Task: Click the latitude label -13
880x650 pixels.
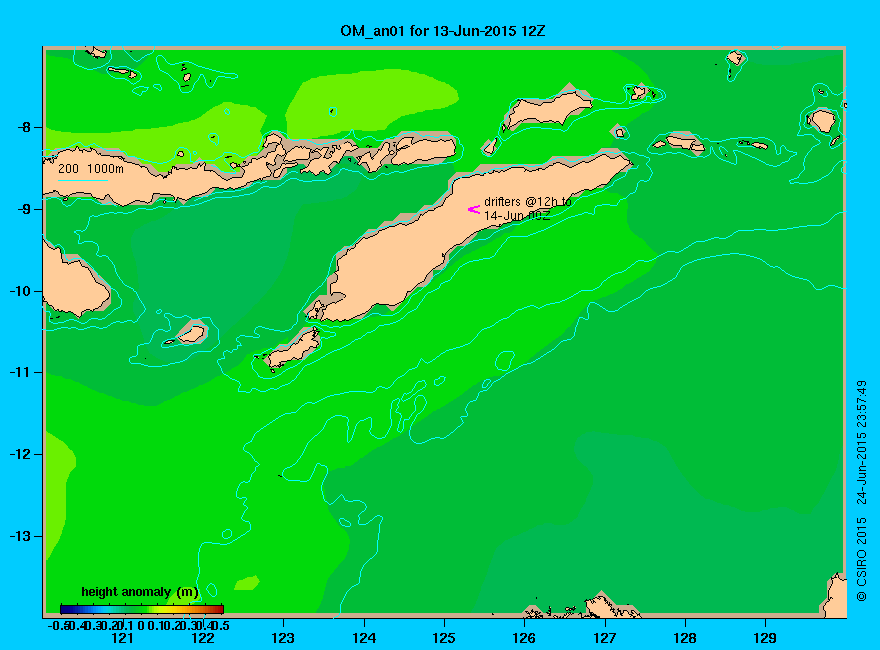Action: (19, 536)
